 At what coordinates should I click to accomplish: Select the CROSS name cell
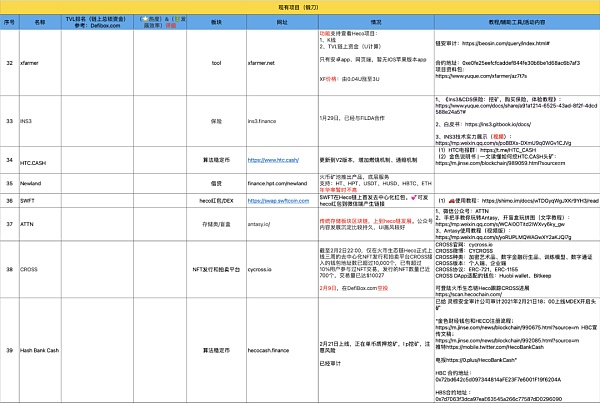tap(40, 270)
